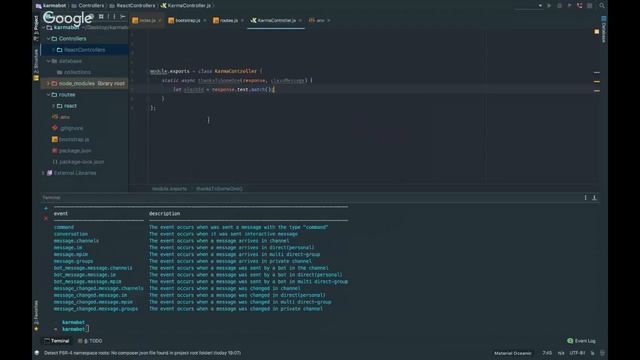This screenshot has height=360, width=640.
Task: Expand the react folder under routes
Action: point(53,106)
